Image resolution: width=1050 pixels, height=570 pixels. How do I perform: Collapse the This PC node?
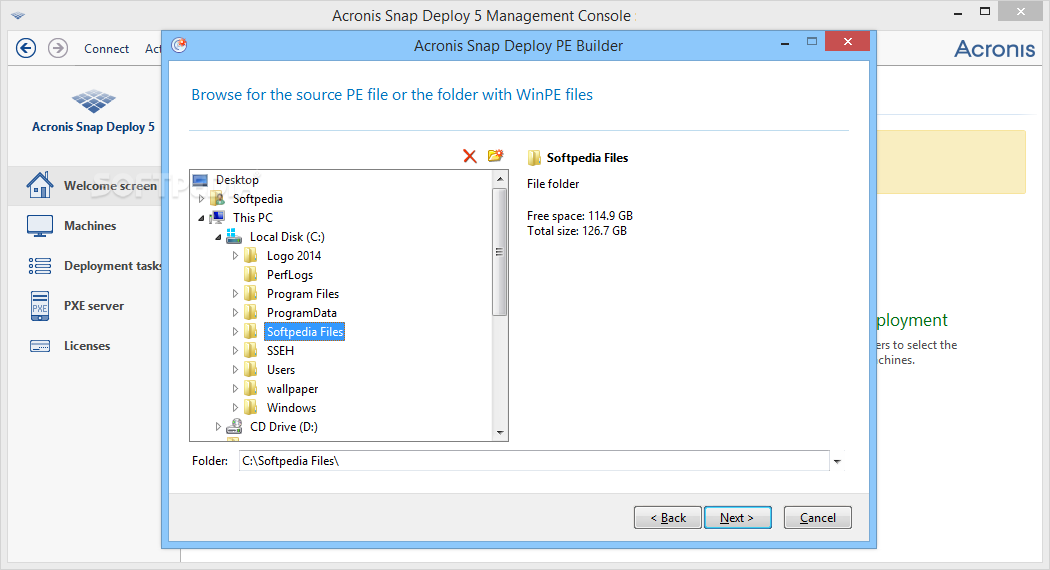click(201, 218)
